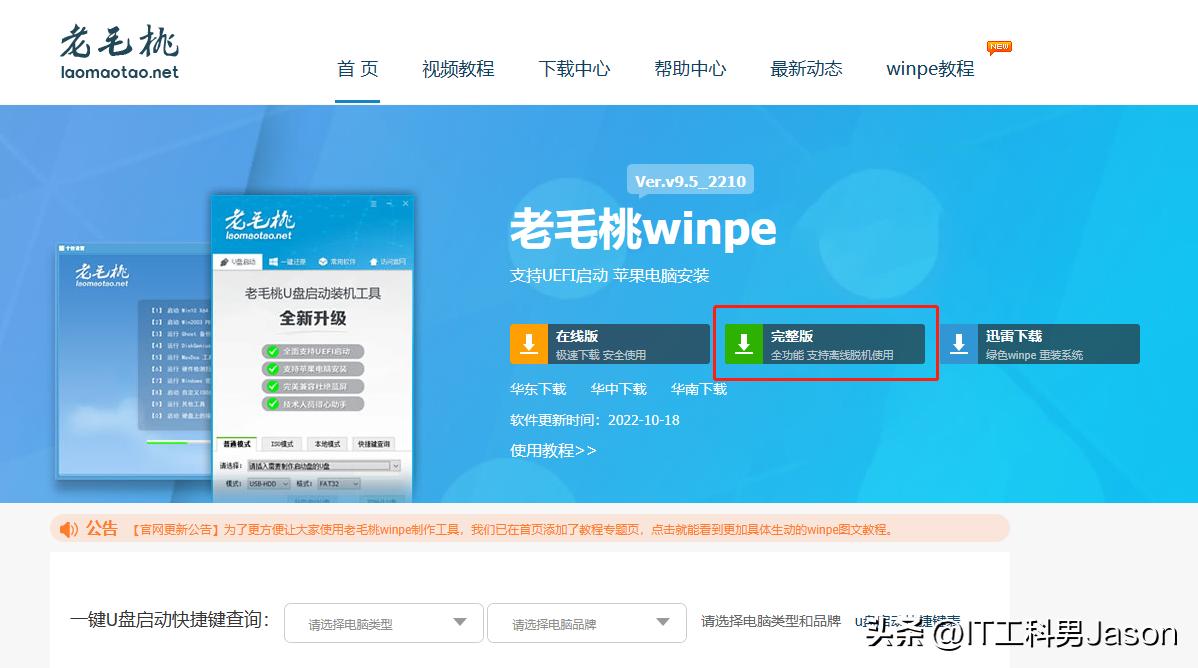
Task: Click the orange download icon on 在线版
Action: click(x=529, y=343)
